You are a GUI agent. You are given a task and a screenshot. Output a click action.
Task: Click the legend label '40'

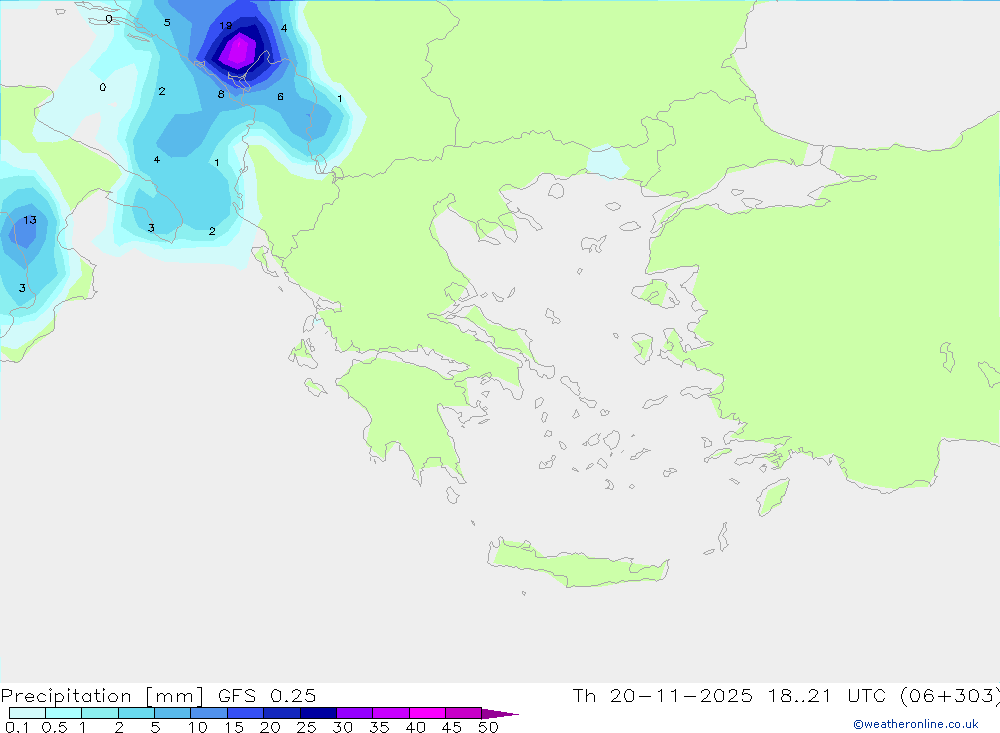click(415, 727)
